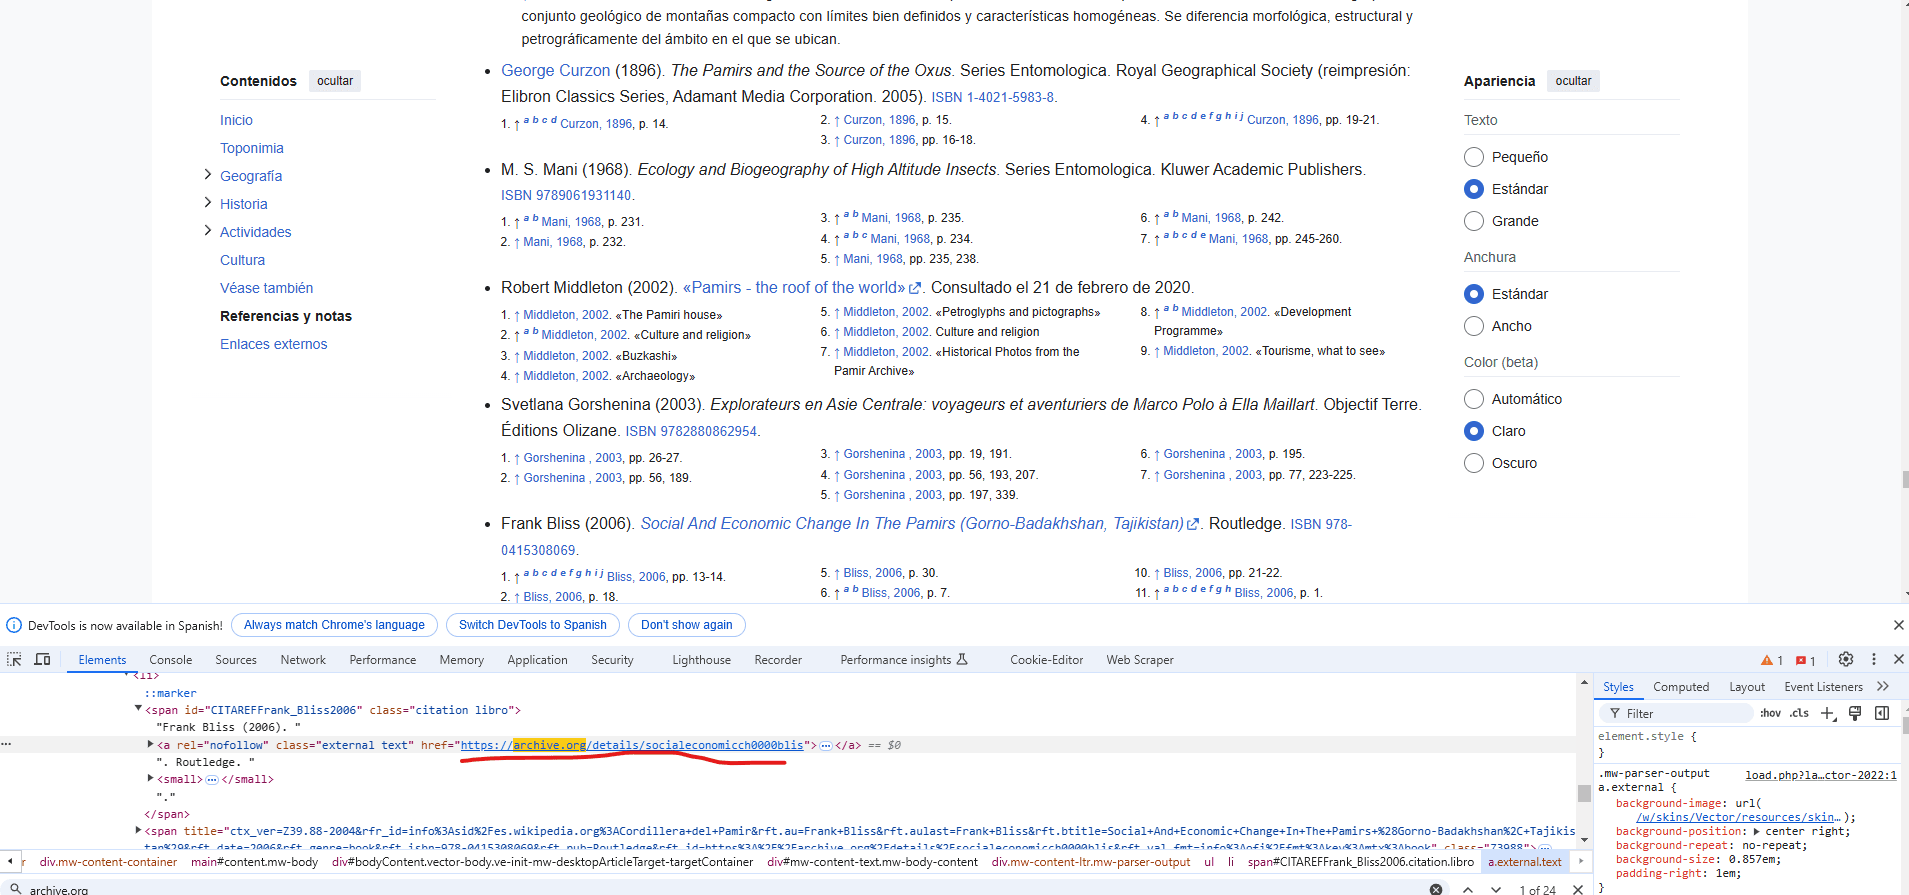Jump to next search result arrow

pos(1496,889)
